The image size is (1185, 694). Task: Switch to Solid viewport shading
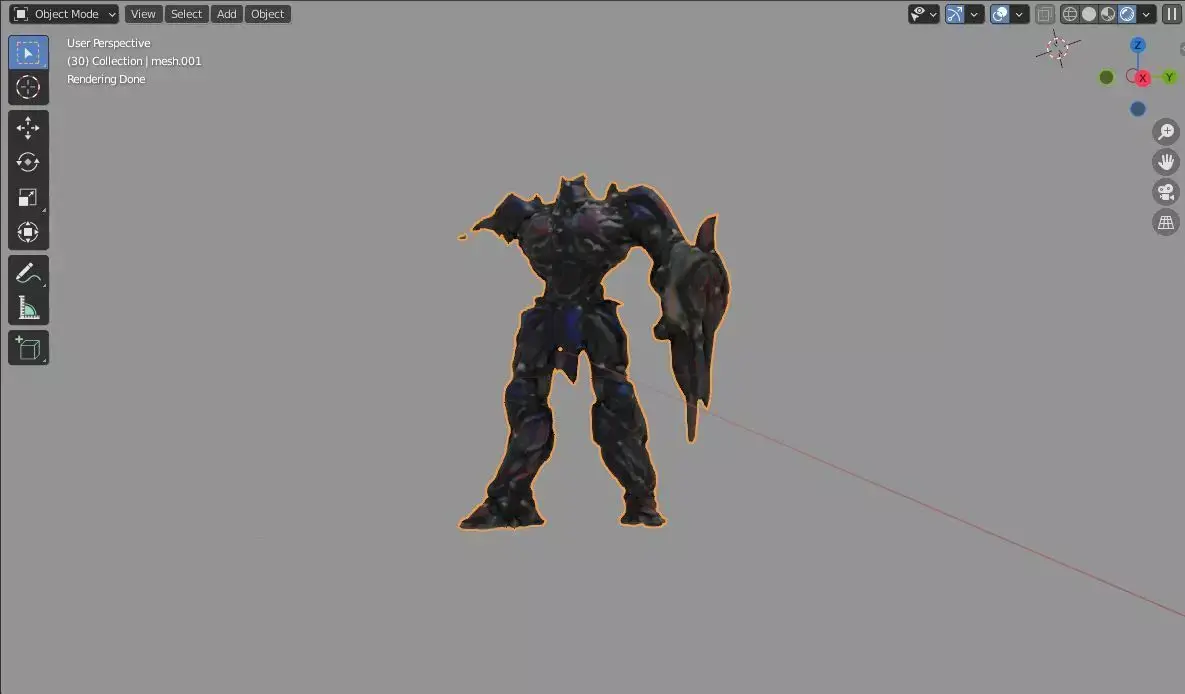(x=1089, y=14)
